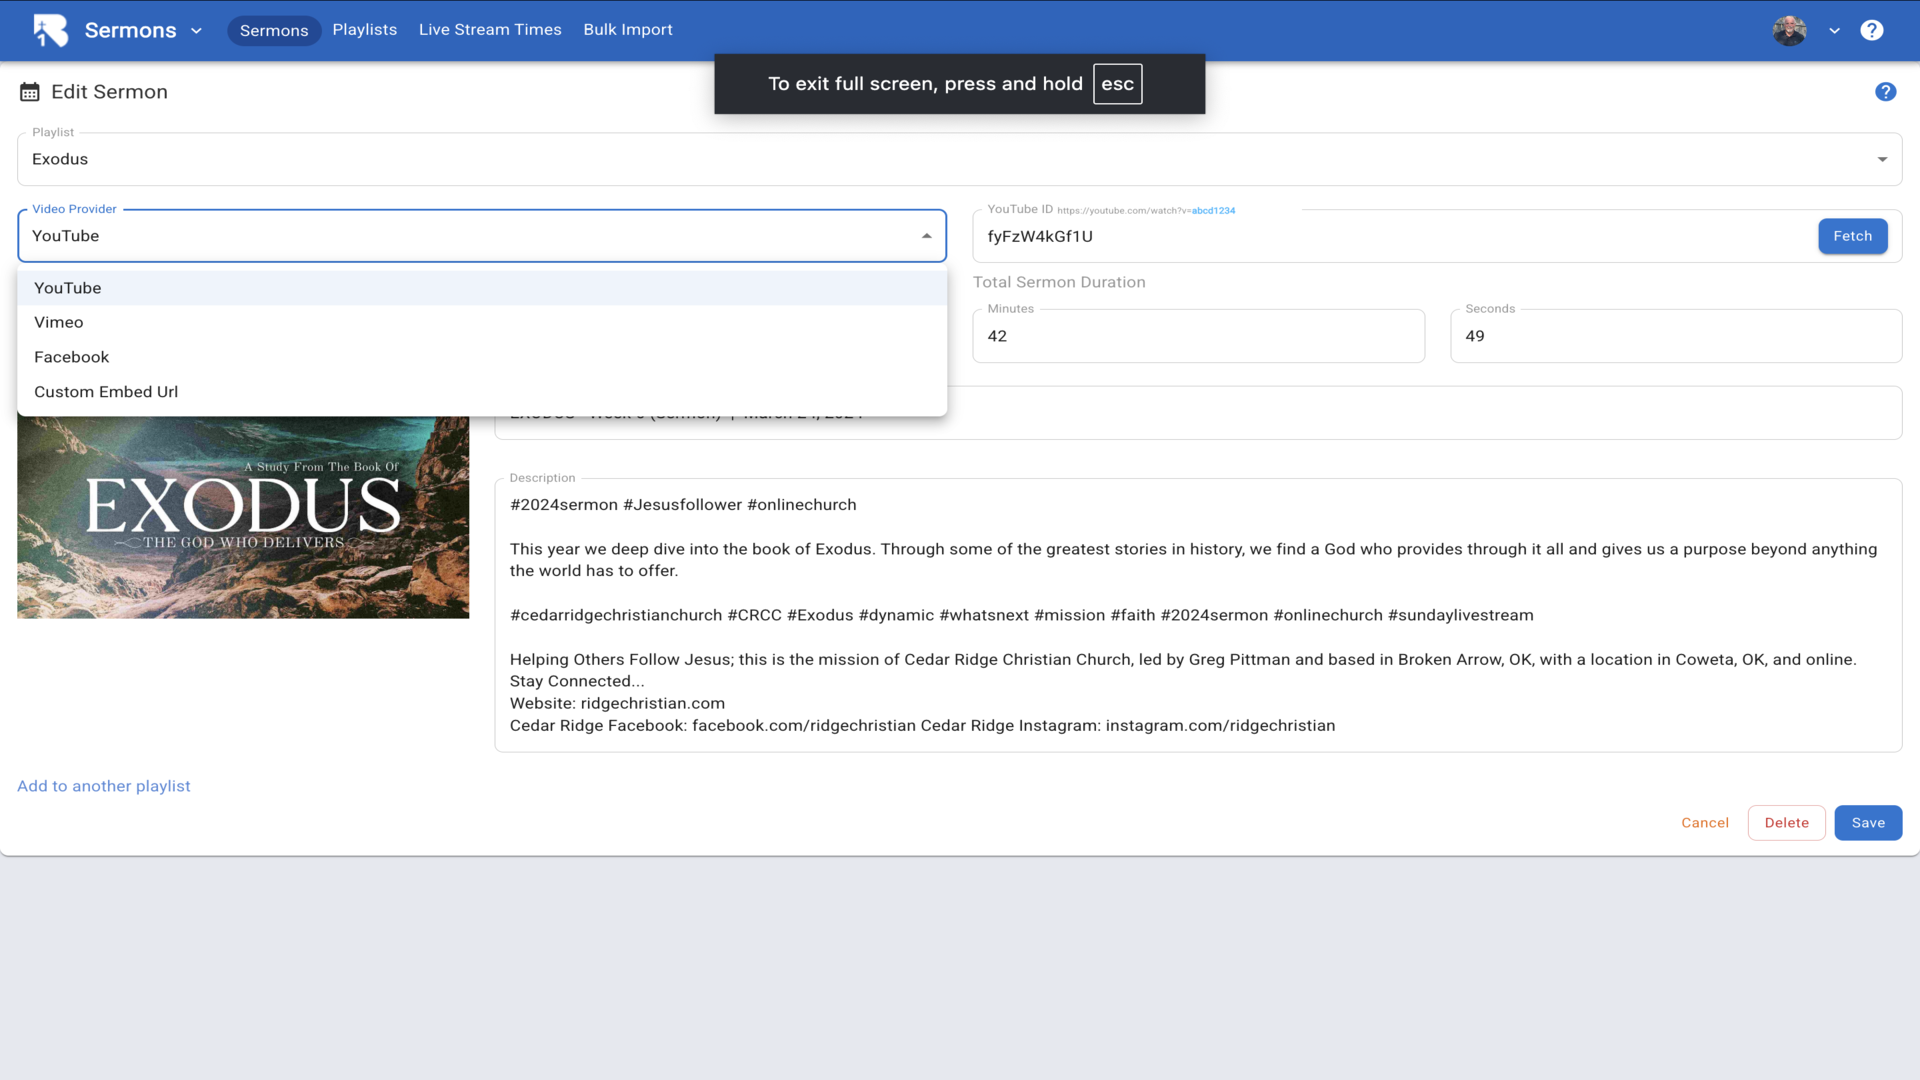The height and width of the screenshot is (1080, 1920).
Task: Switch to the Playlists tab
Action: (x=364, y=30)
